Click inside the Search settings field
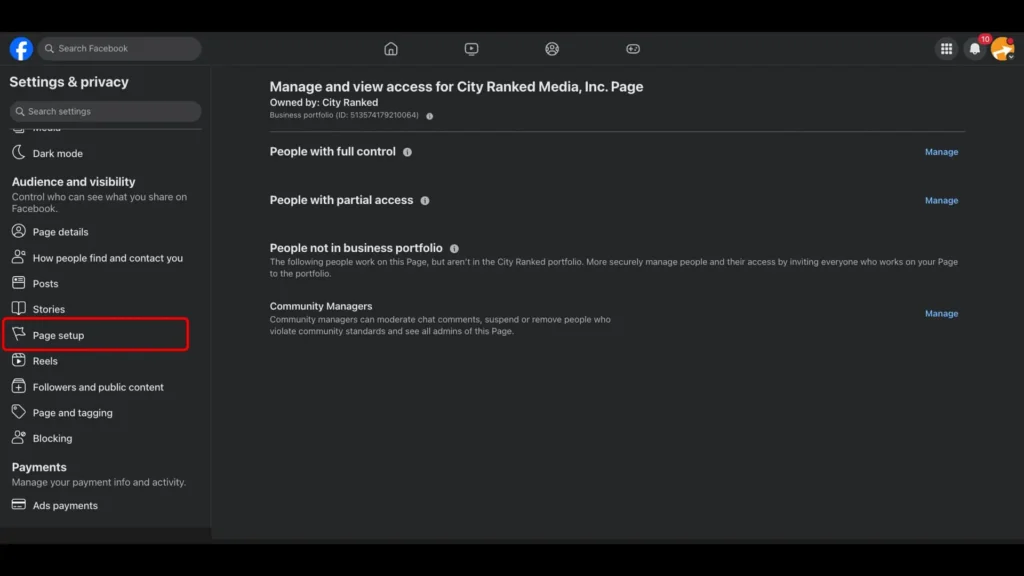The width and height of the screenshot is (1024, 576). (105, 111)
